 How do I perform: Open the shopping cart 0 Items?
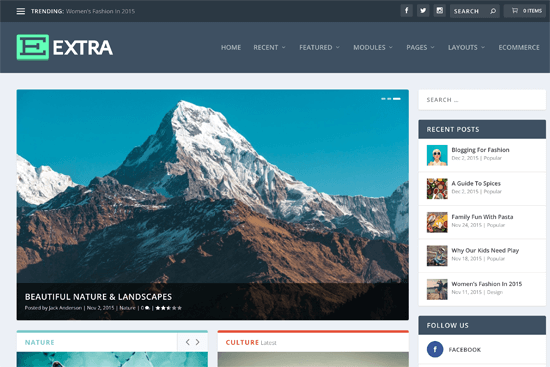point(525,11)
